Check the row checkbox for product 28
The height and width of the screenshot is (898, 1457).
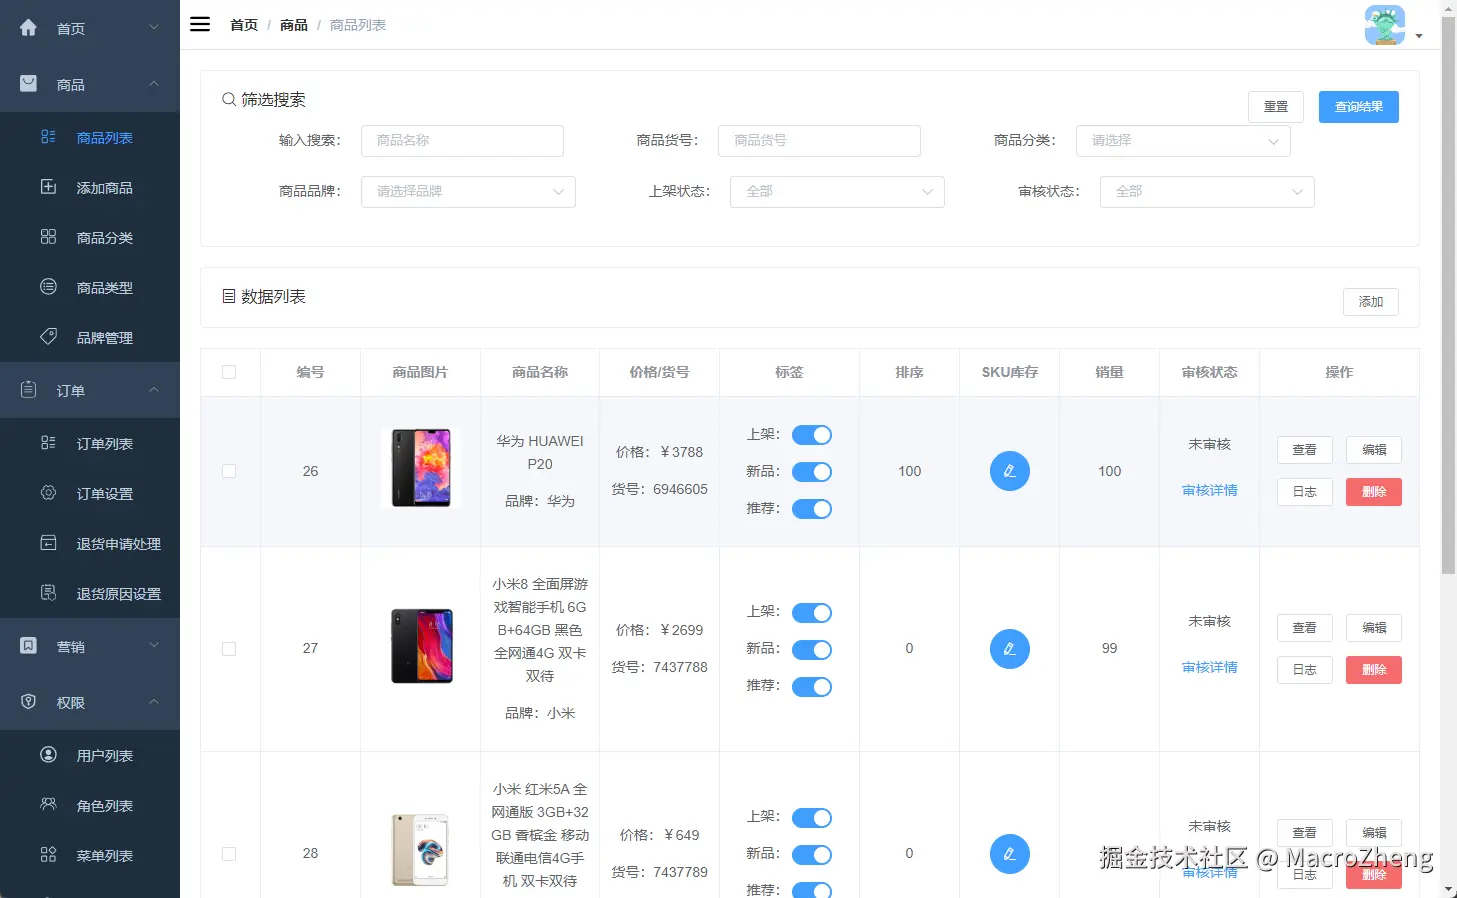point(229,854)
